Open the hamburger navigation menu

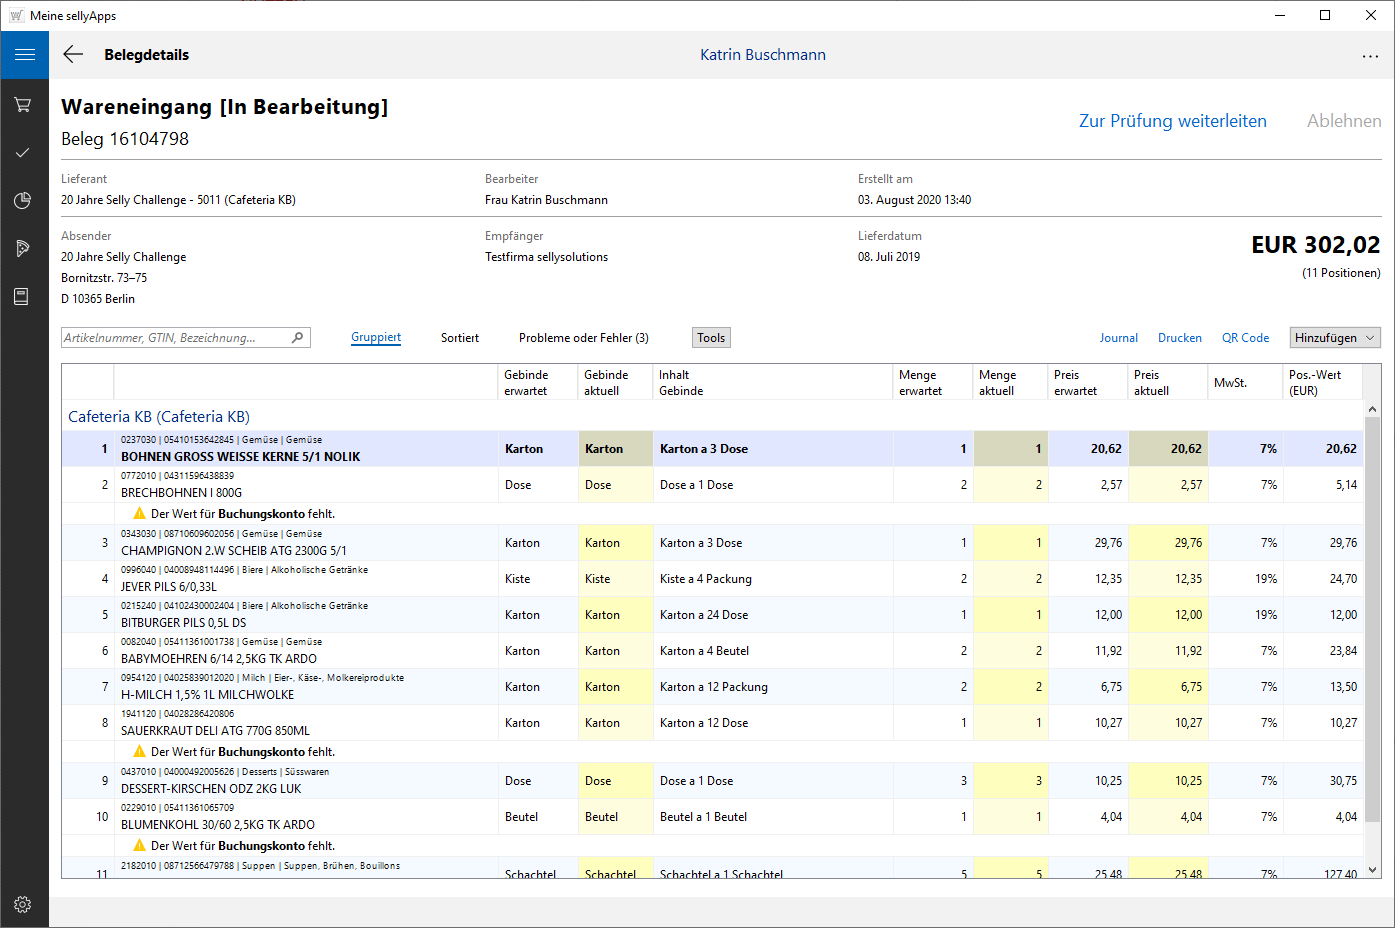coord(24,55)
